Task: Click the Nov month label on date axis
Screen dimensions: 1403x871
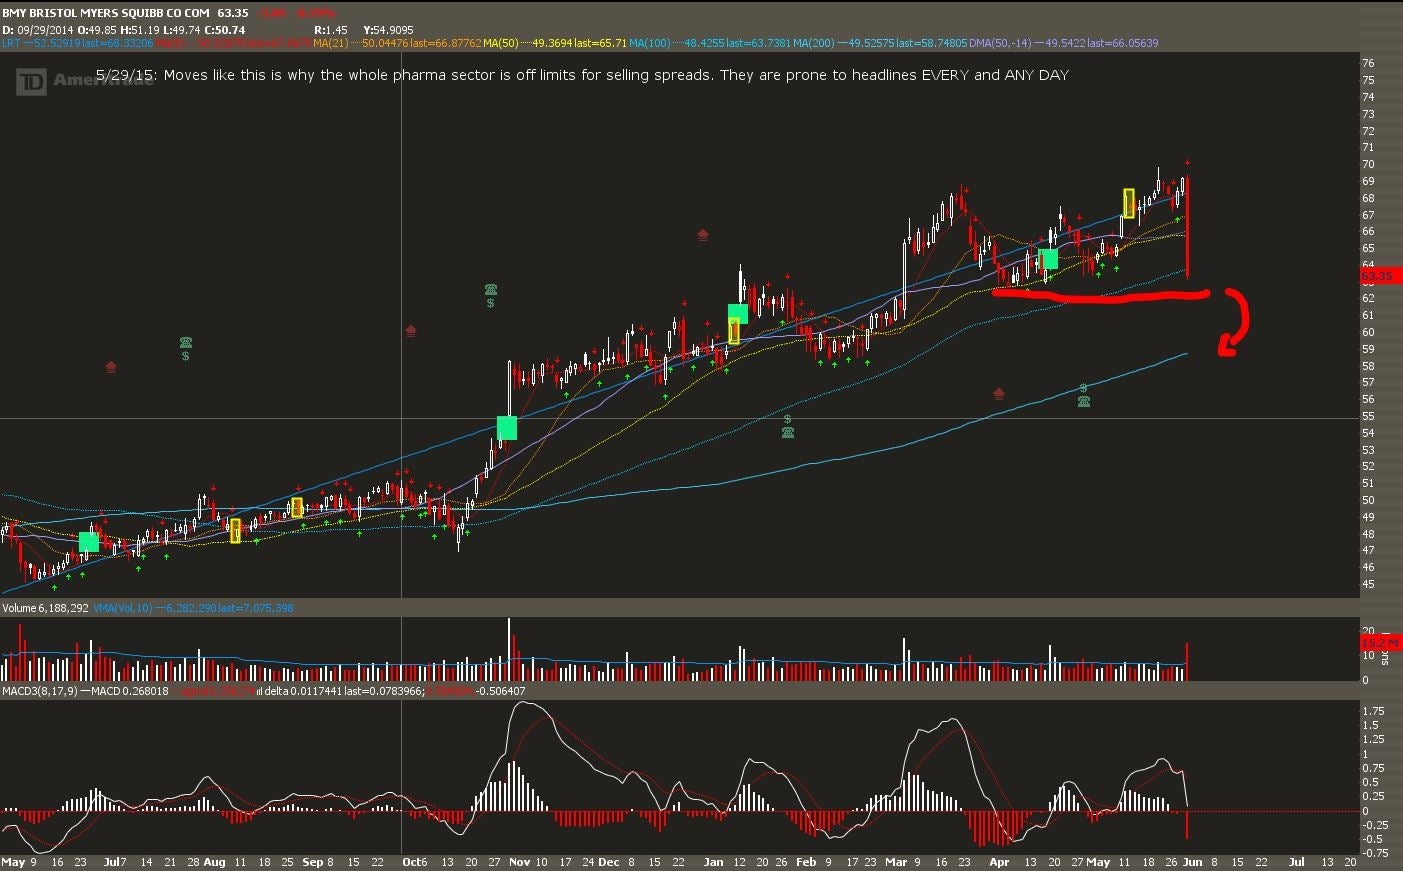Action: click(x=518, y=862)
